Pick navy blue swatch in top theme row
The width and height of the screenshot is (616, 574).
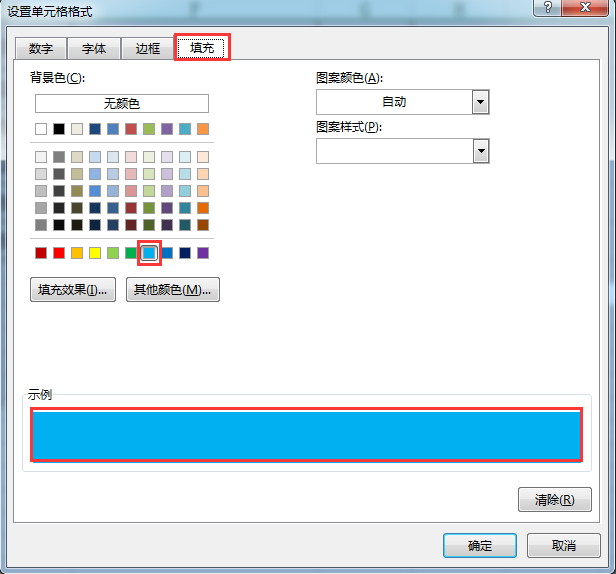click(95, 129)
